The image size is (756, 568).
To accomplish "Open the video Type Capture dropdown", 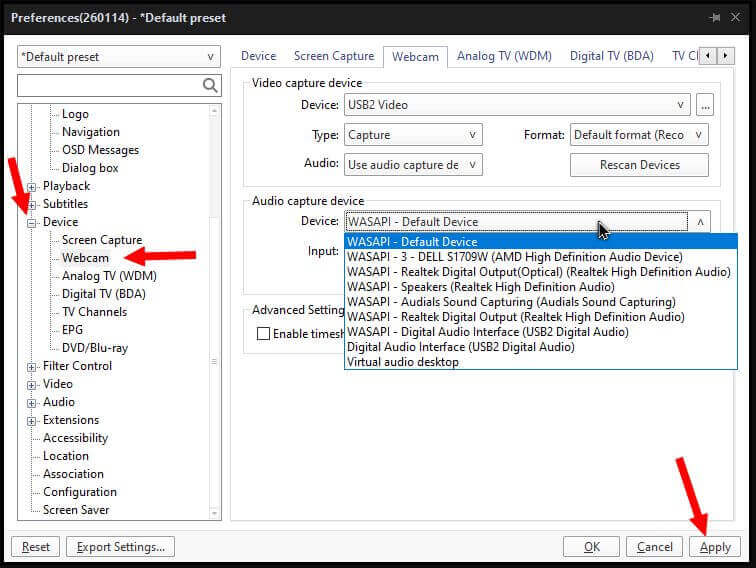I will click(413, 135).
